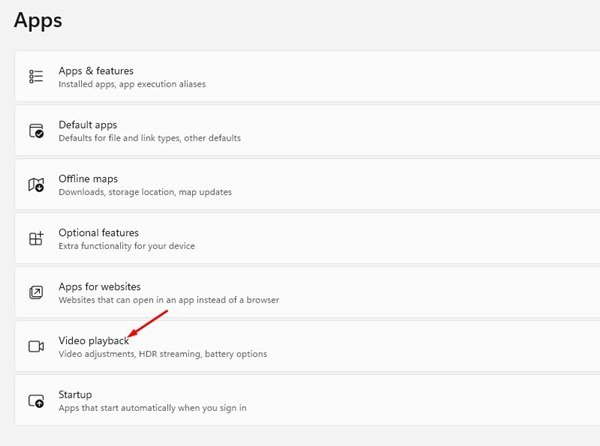600x446 pixels.
Task: Click the Startup icon
Action: coord(36,400)
